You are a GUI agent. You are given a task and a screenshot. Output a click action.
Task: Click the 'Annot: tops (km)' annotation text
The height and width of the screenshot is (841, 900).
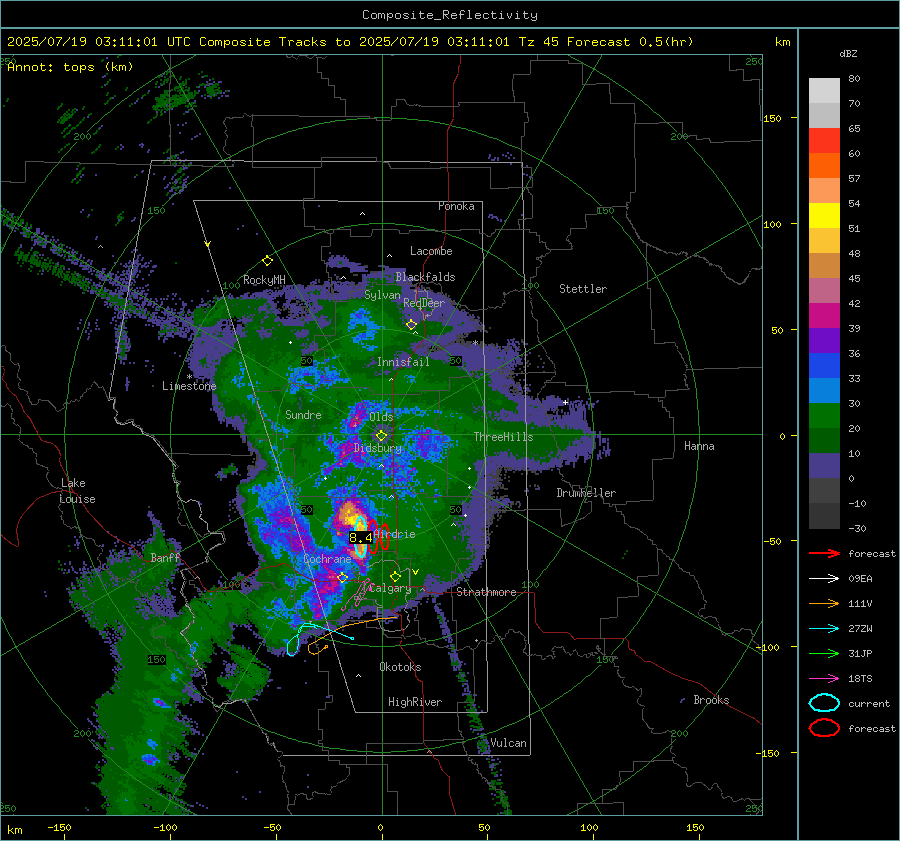coord(70,67)
